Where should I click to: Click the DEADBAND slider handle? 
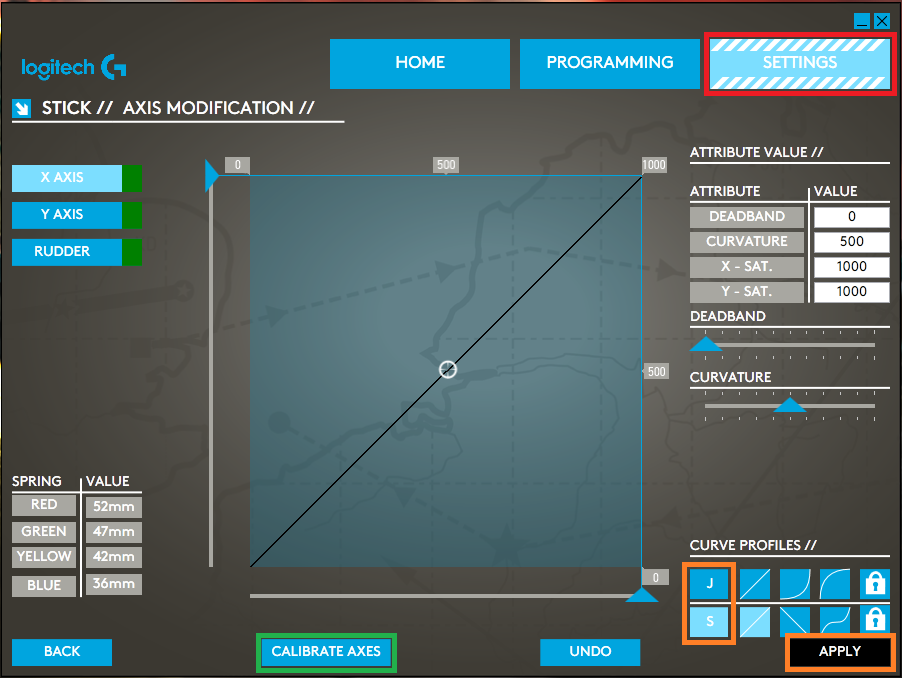pos(706,344)
